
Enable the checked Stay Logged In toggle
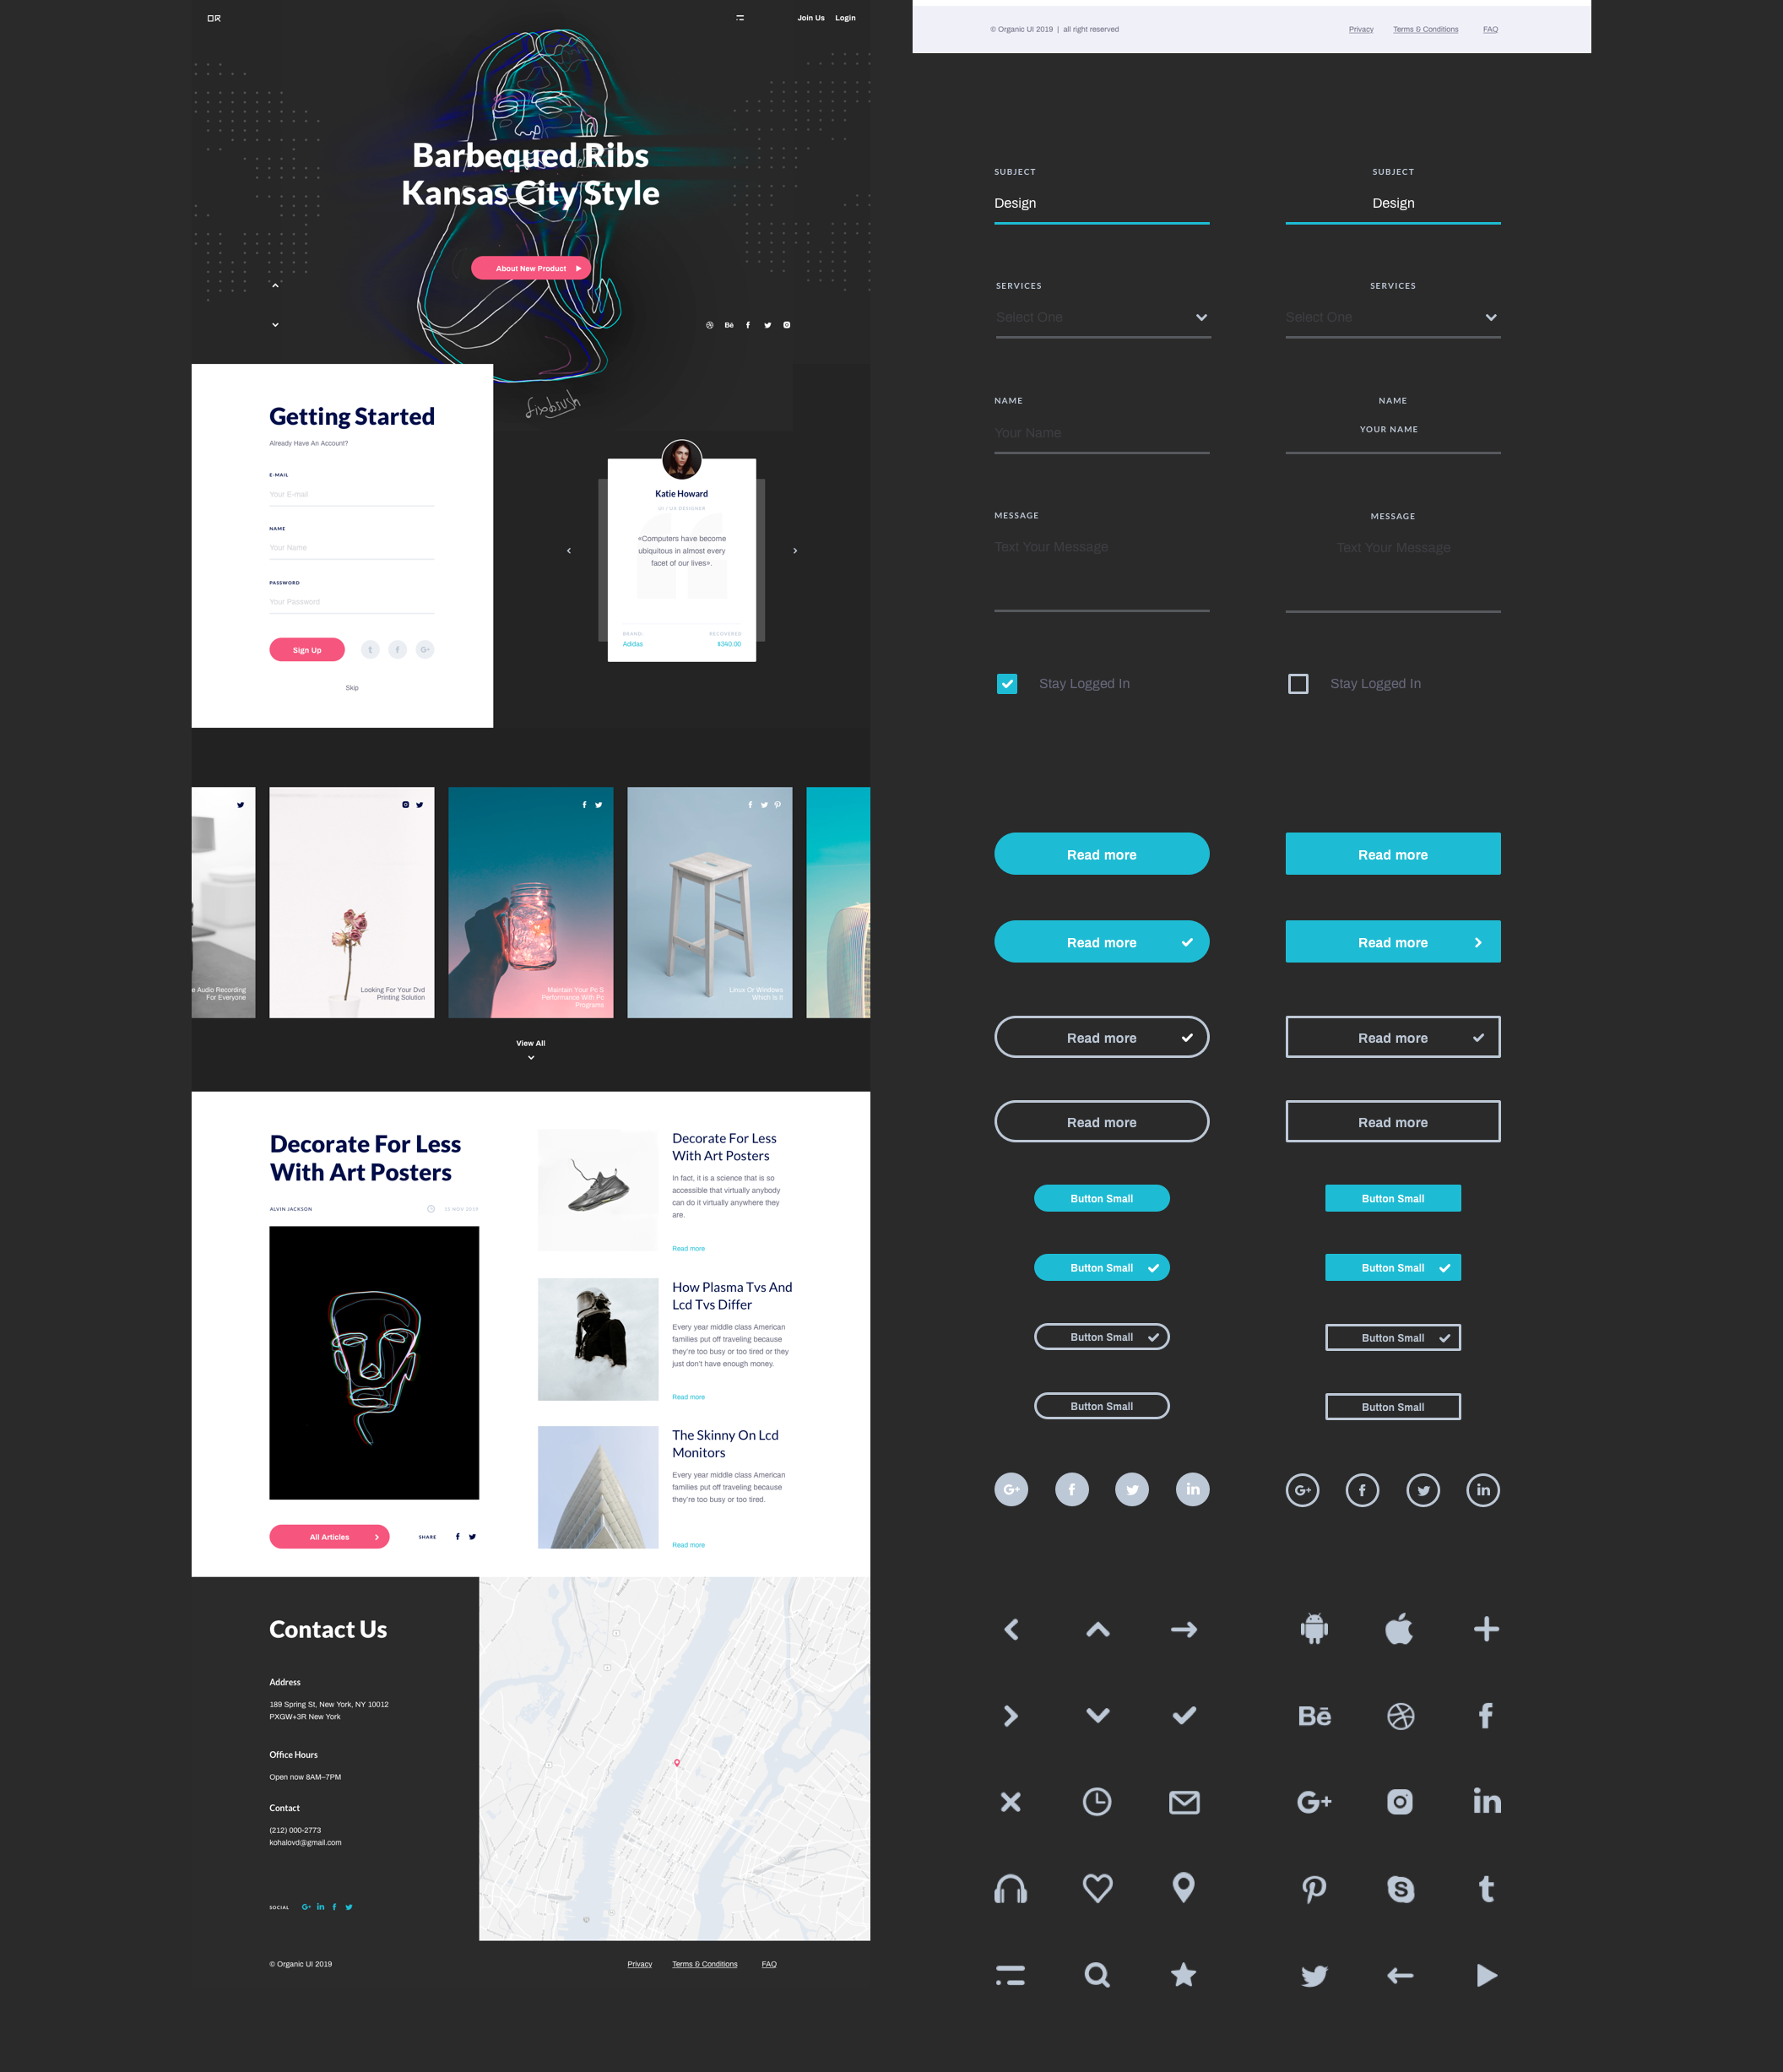click(1008, 684)
